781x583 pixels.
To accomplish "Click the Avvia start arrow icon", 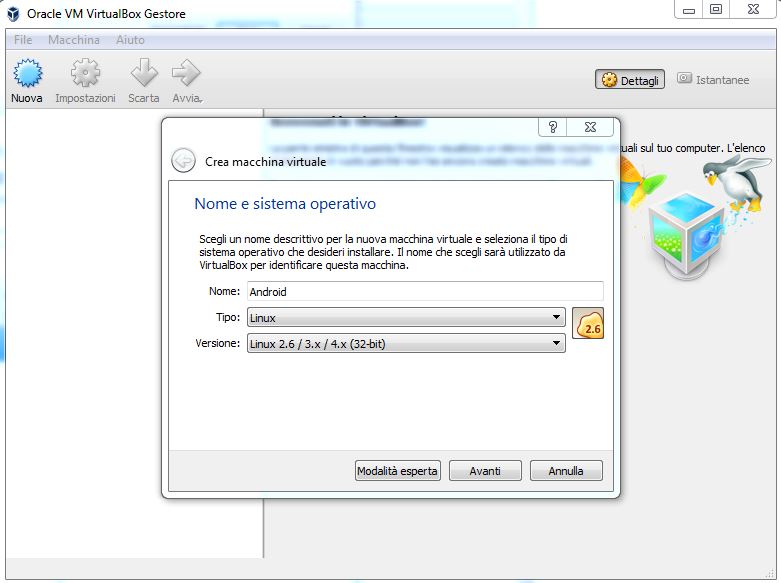I will [x=186, y=75].
